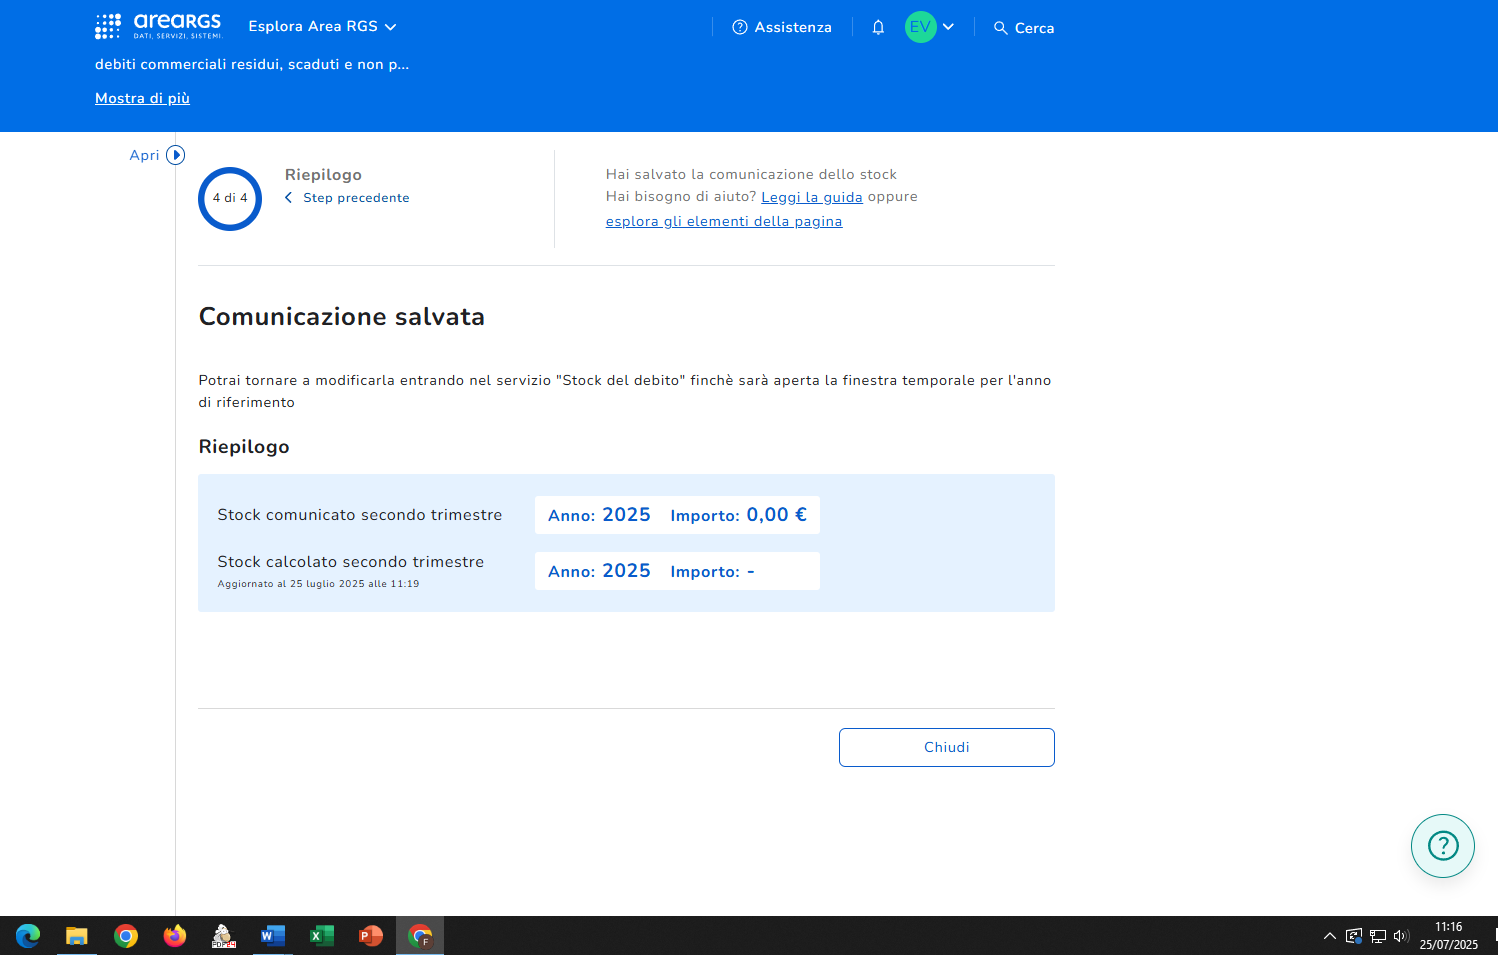Viewport: 1498px width, 955px height.
Task: Open PowerPoint from the taskbar
Action: tap(370, 936)
